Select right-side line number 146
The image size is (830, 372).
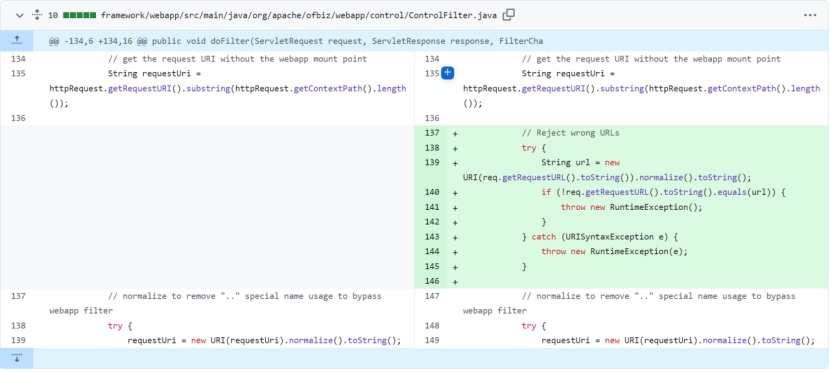click(x=432, y=281)
